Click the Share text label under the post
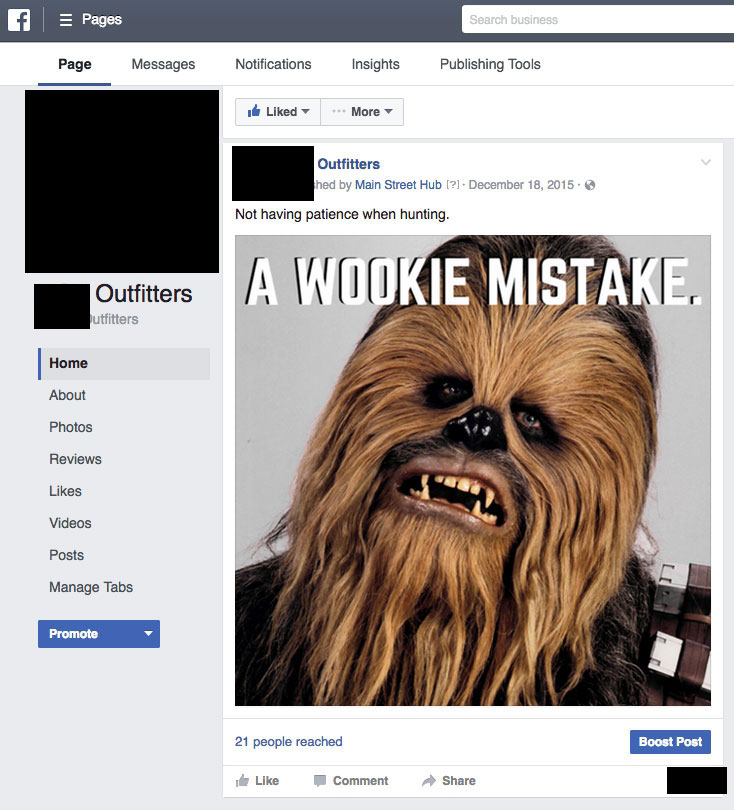Screen dimensions: 734x810 point(459,781)
